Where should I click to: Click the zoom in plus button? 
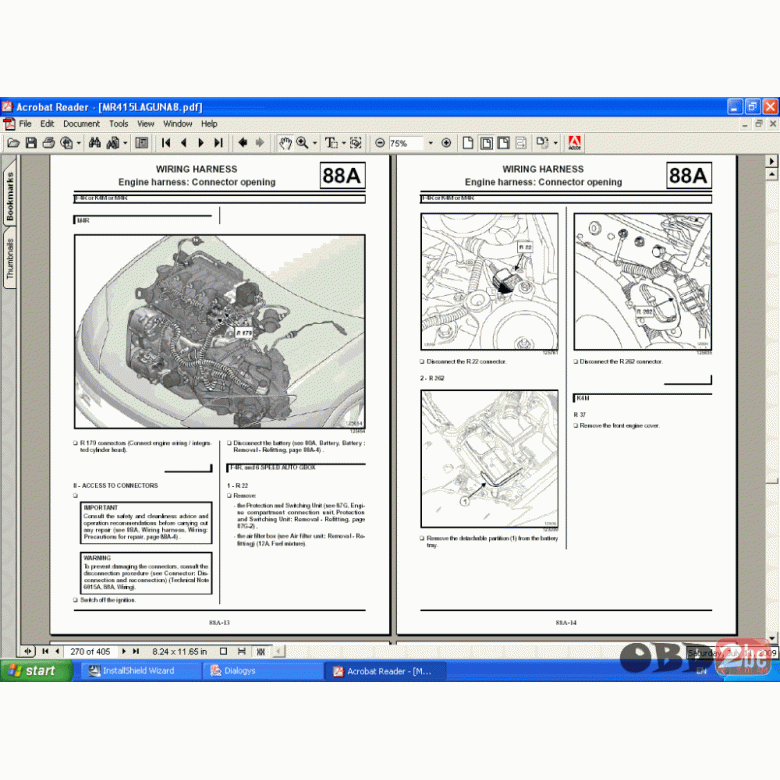pyautogui.click(x=446, y=143)
